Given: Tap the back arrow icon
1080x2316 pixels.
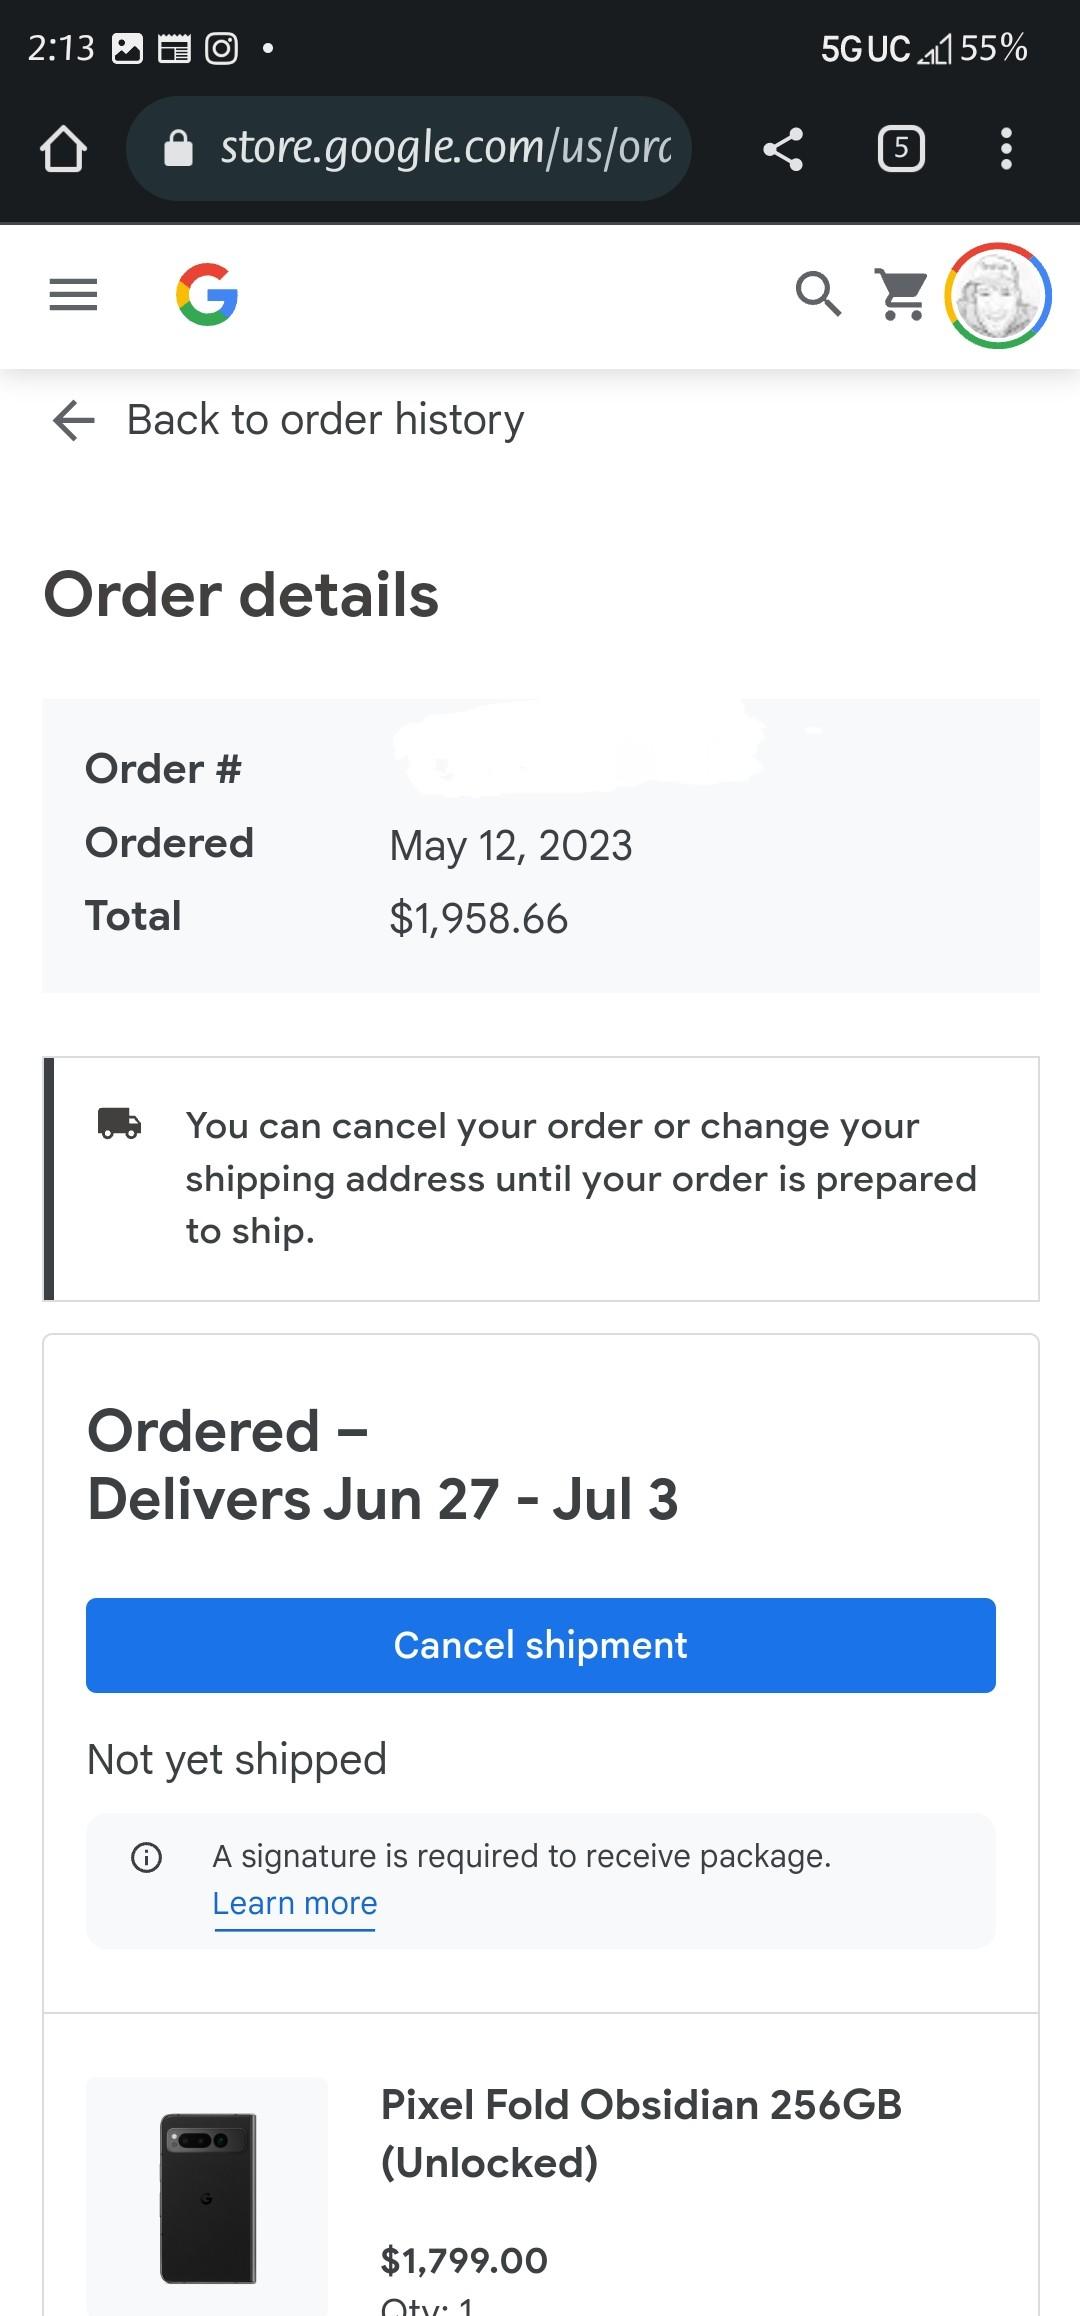Looking at the screenshot, I should [73, 420].
